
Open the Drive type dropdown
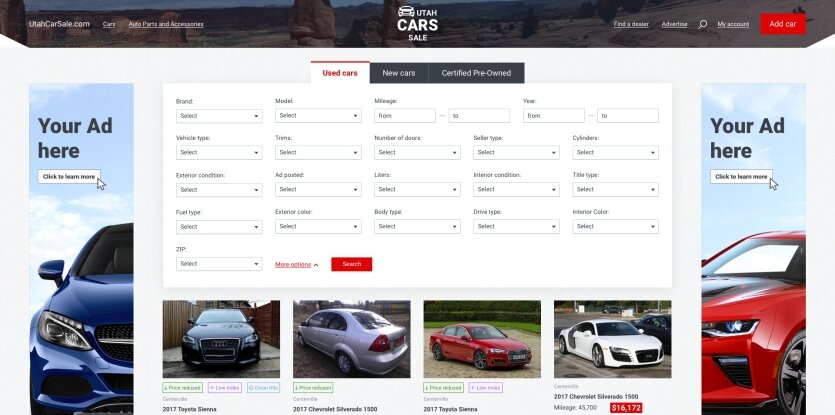516,226
